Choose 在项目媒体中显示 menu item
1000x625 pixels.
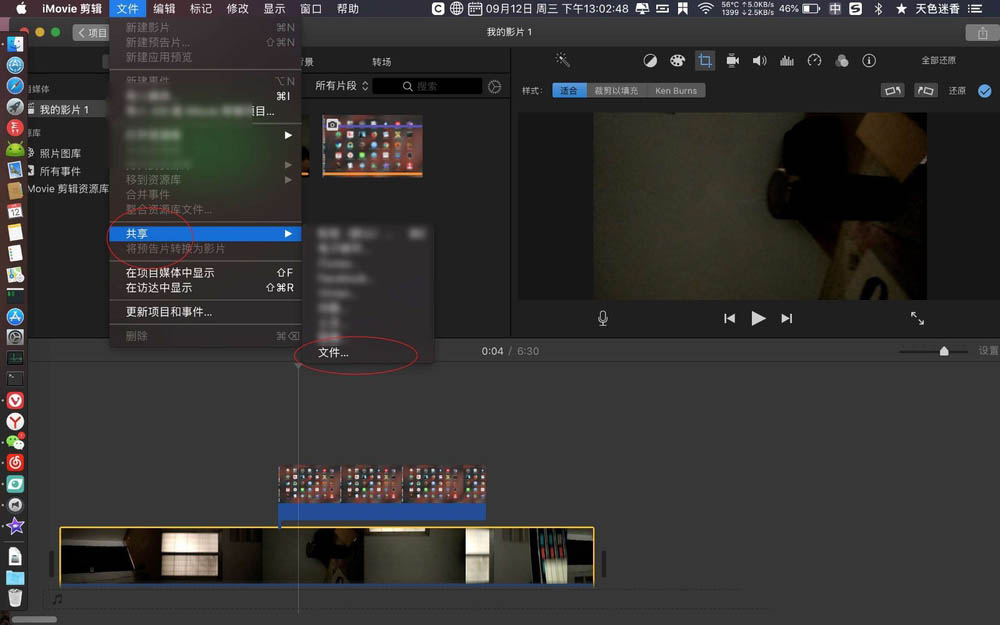[205, 272]
